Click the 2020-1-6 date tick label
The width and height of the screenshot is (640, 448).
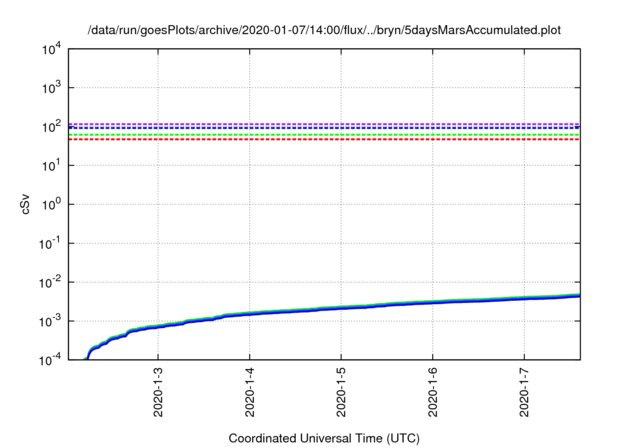pos(433,392)
